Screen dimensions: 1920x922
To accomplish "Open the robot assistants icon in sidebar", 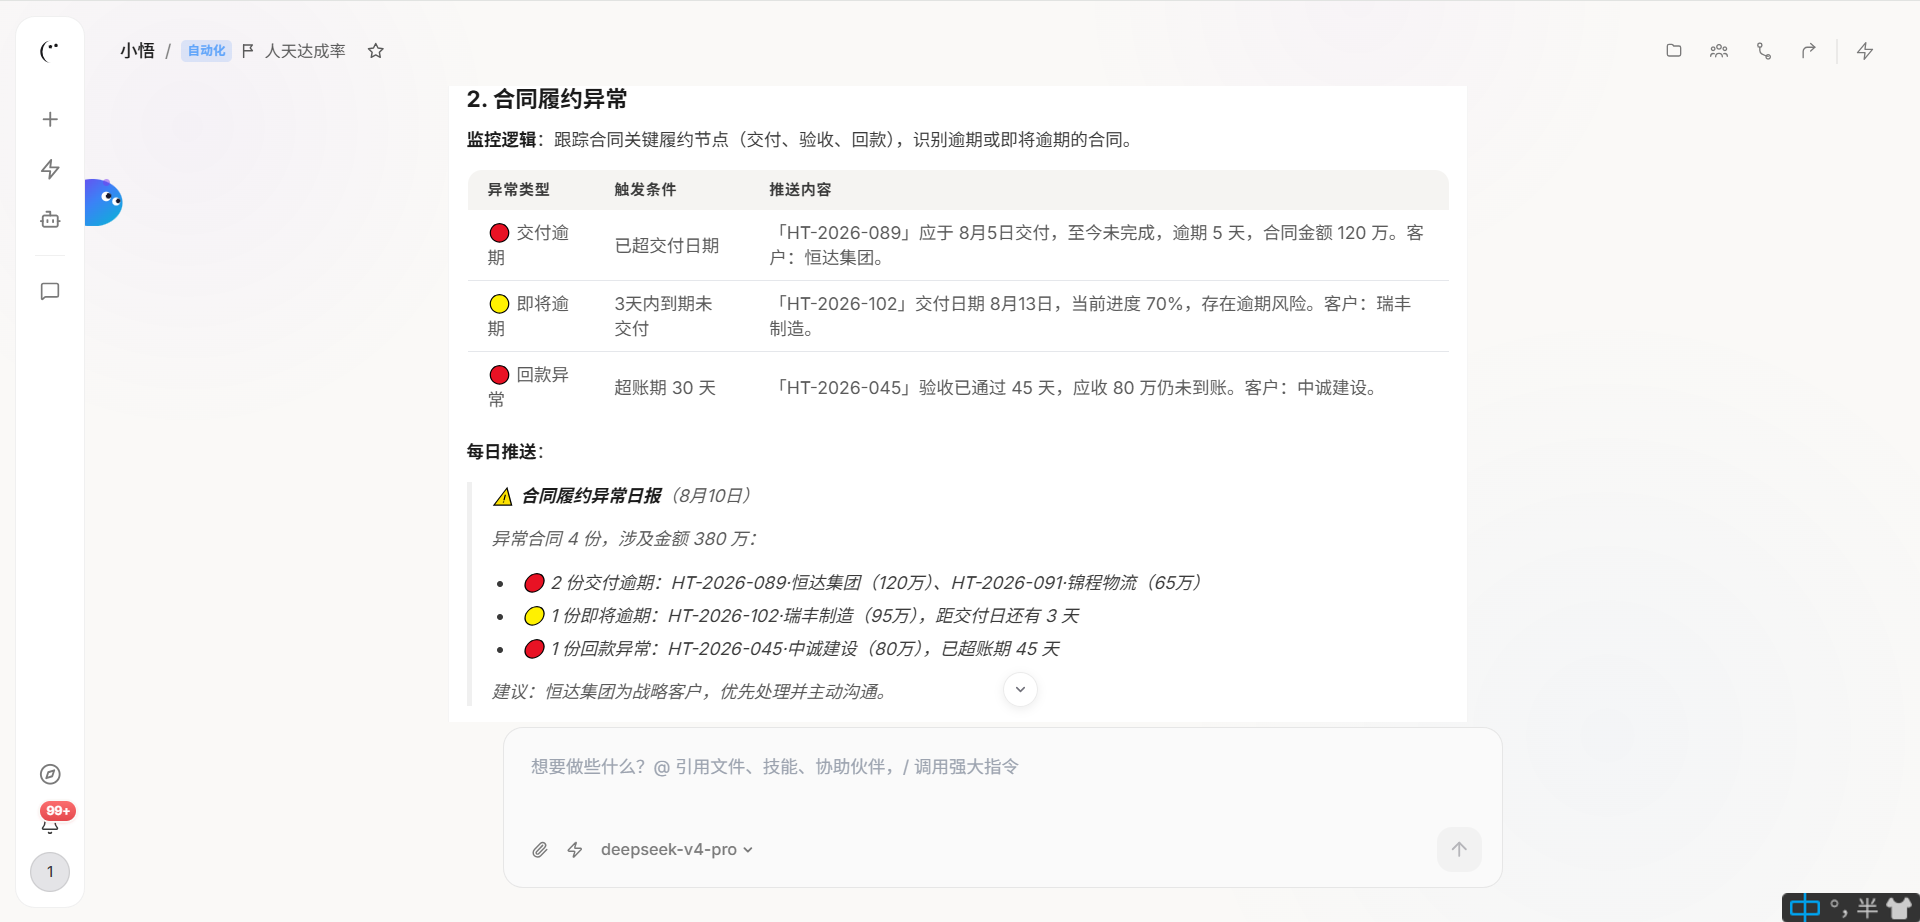I will tap(50, 219).
